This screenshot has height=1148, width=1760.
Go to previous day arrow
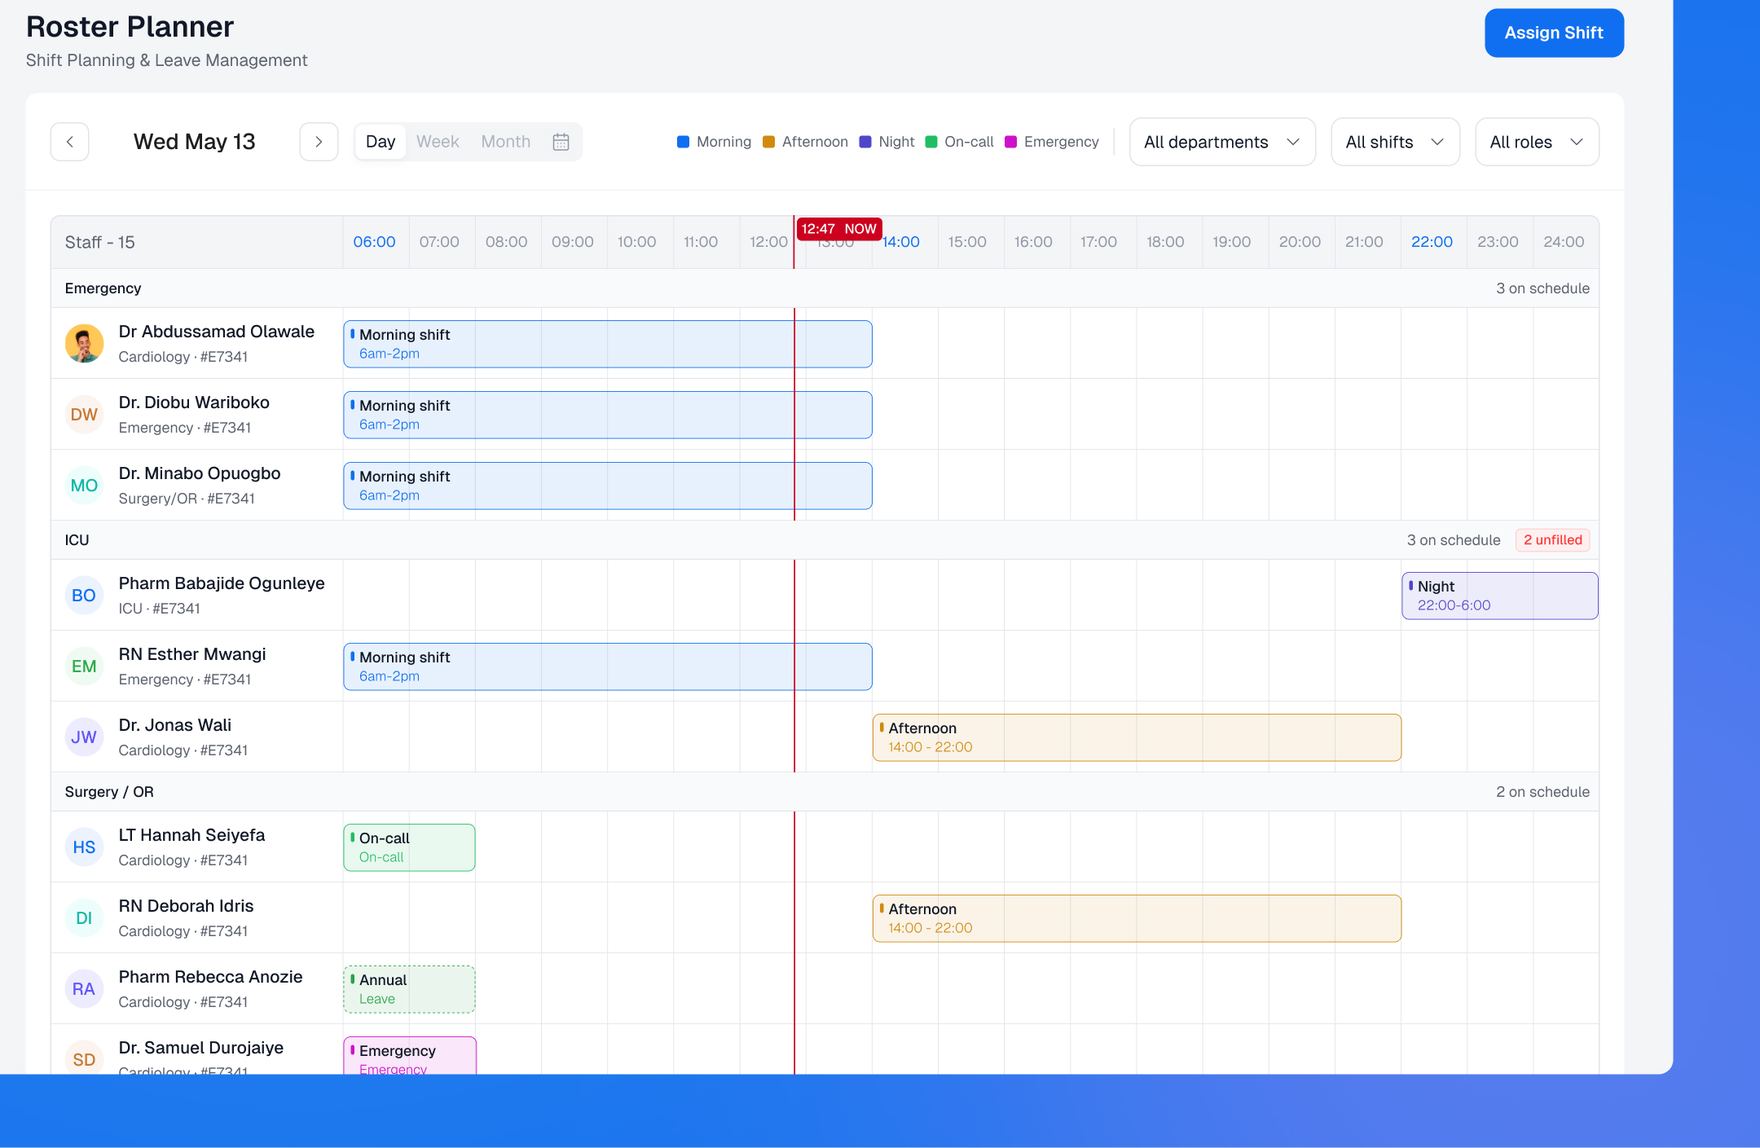70,142
